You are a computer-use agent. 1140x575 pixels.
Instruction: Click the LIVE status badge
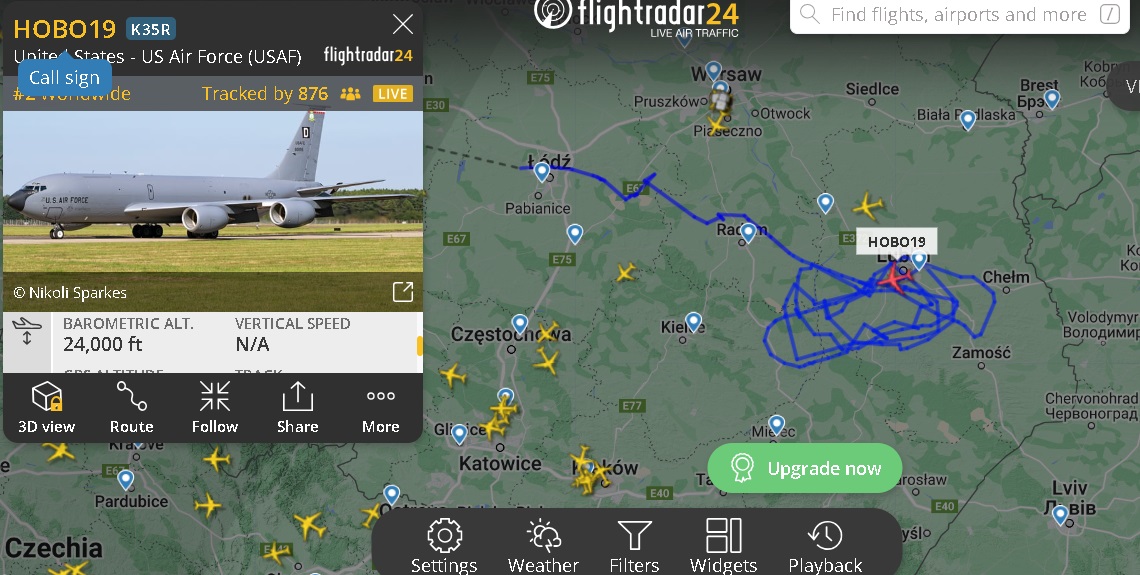pyautogui.click(x=393, y=94)
